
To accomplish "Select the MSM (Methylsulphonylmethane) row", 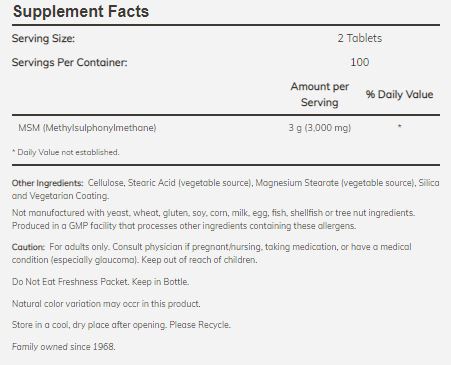I will 226,128.
